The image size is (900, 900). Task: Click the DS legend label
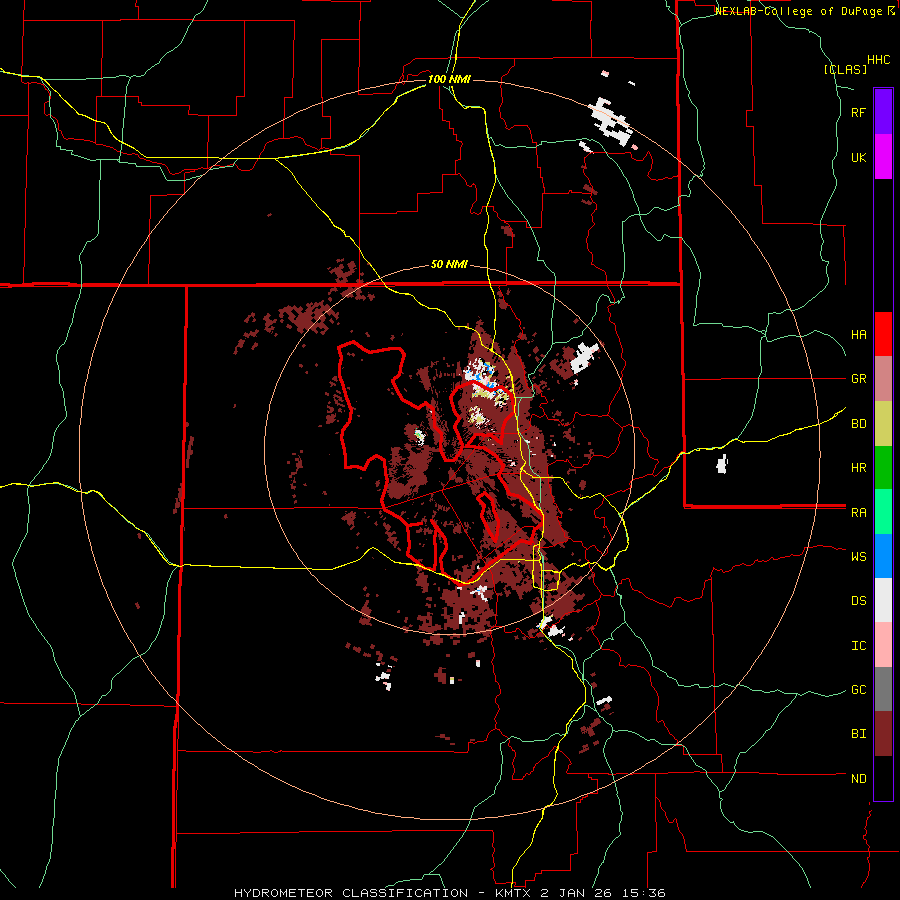click(x=858, y=601)
